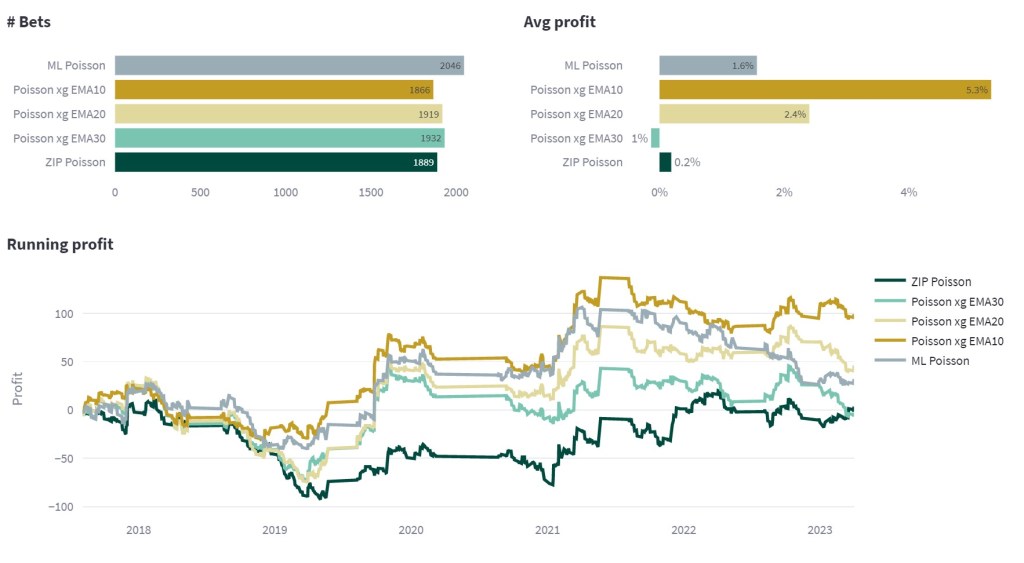Select the ML Poisson bar showing 2046 bets

click(x=289, y=65)
